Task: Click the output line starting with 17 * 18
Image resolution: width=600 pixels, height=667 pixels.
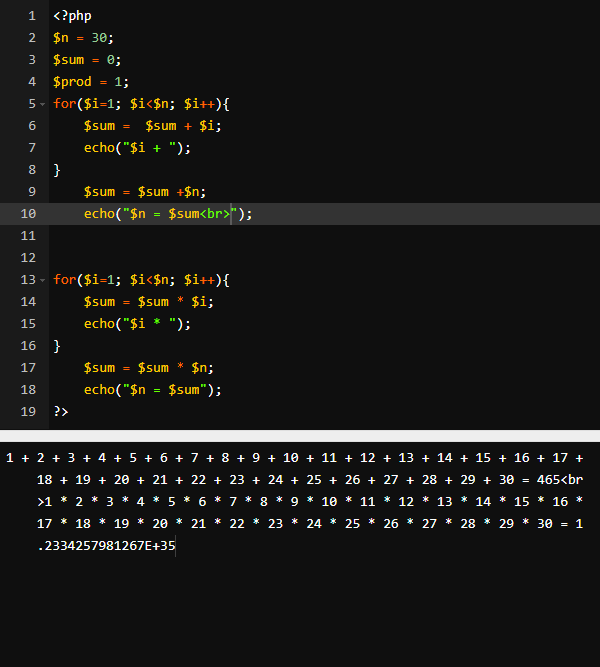Action: point(310,524)
